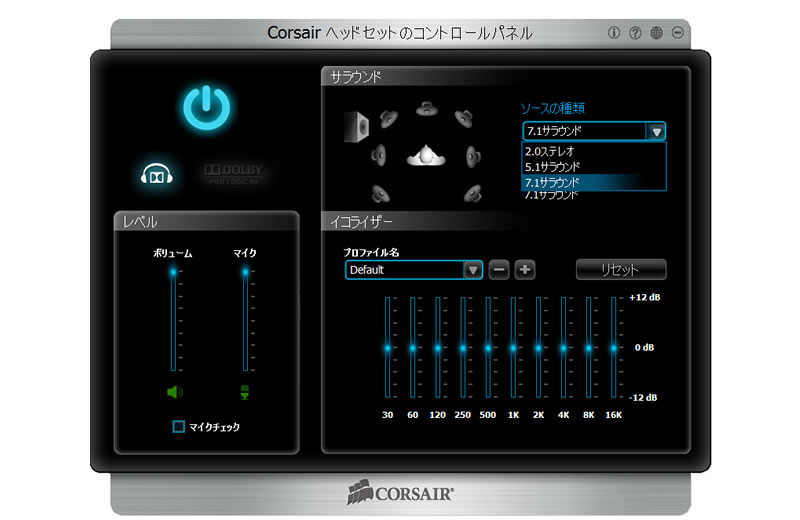Click the globe language icon
This screenshot has height=520, width=800.
656,33
